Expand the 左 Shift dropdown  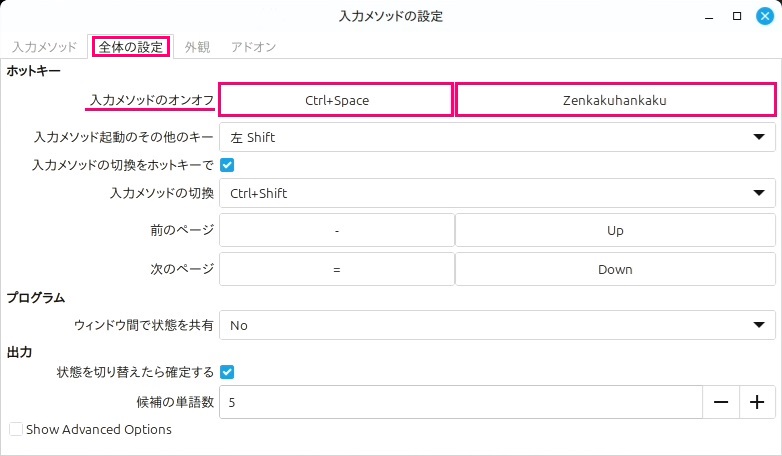click(497, 137)
